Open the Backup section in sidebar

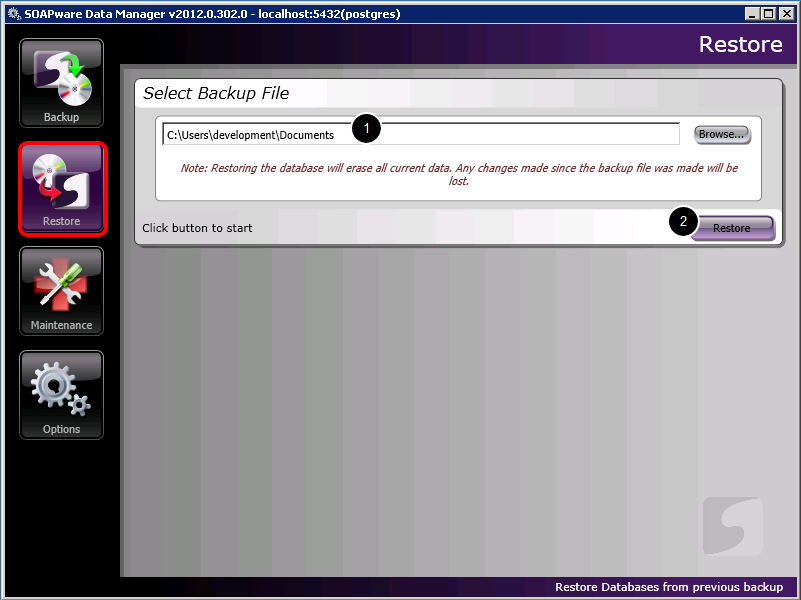tap(61, 83)
